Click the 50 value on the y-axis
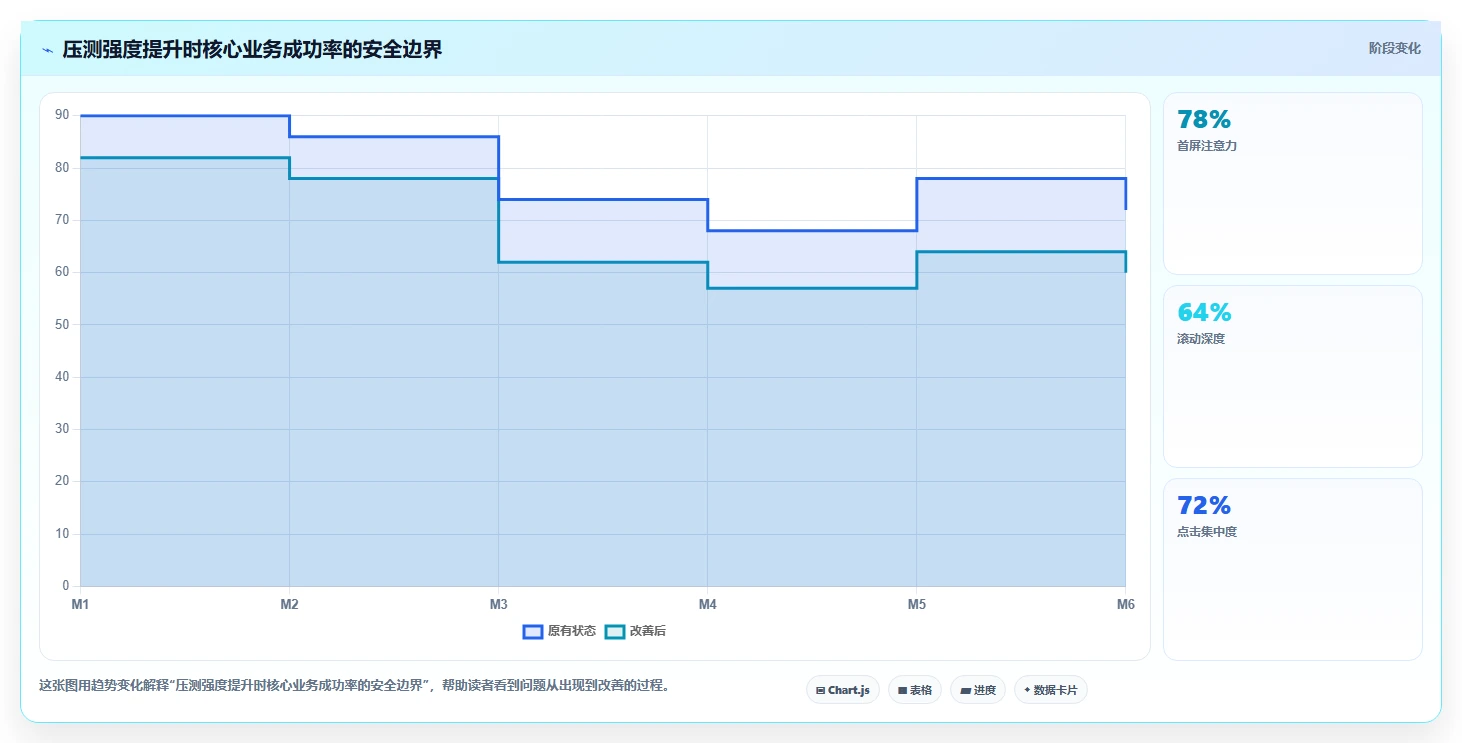The image size is (1462, 743). point(62,324)
